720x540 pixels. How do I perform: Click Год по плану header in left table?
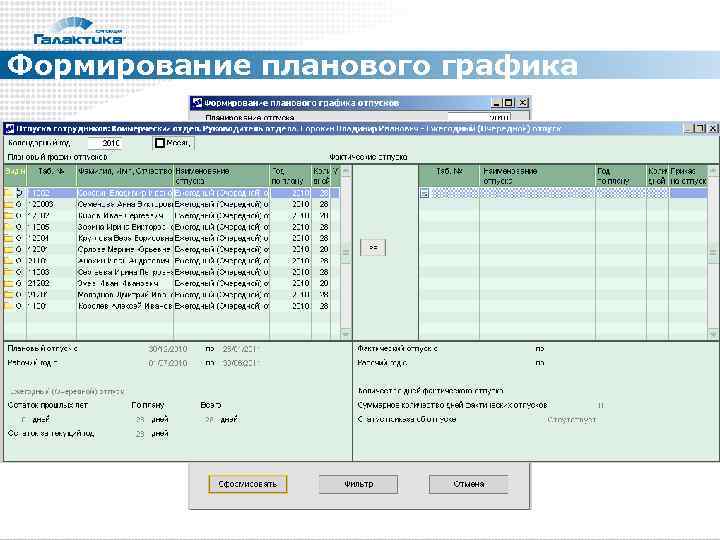[290, 176]
